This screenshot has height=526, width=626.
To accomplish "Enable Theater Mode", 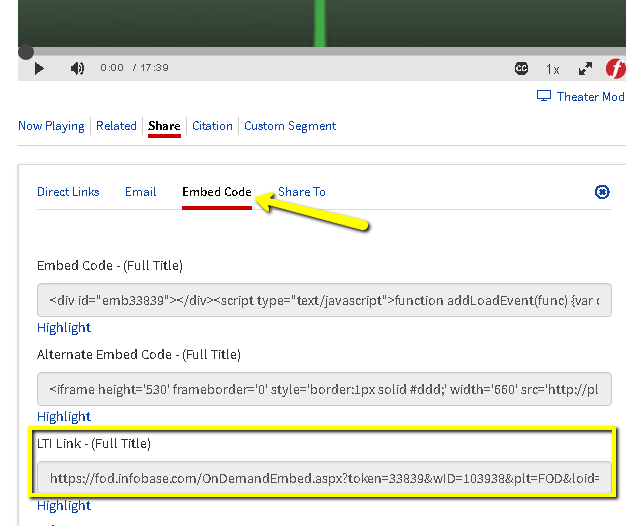I will pos(590,97).
